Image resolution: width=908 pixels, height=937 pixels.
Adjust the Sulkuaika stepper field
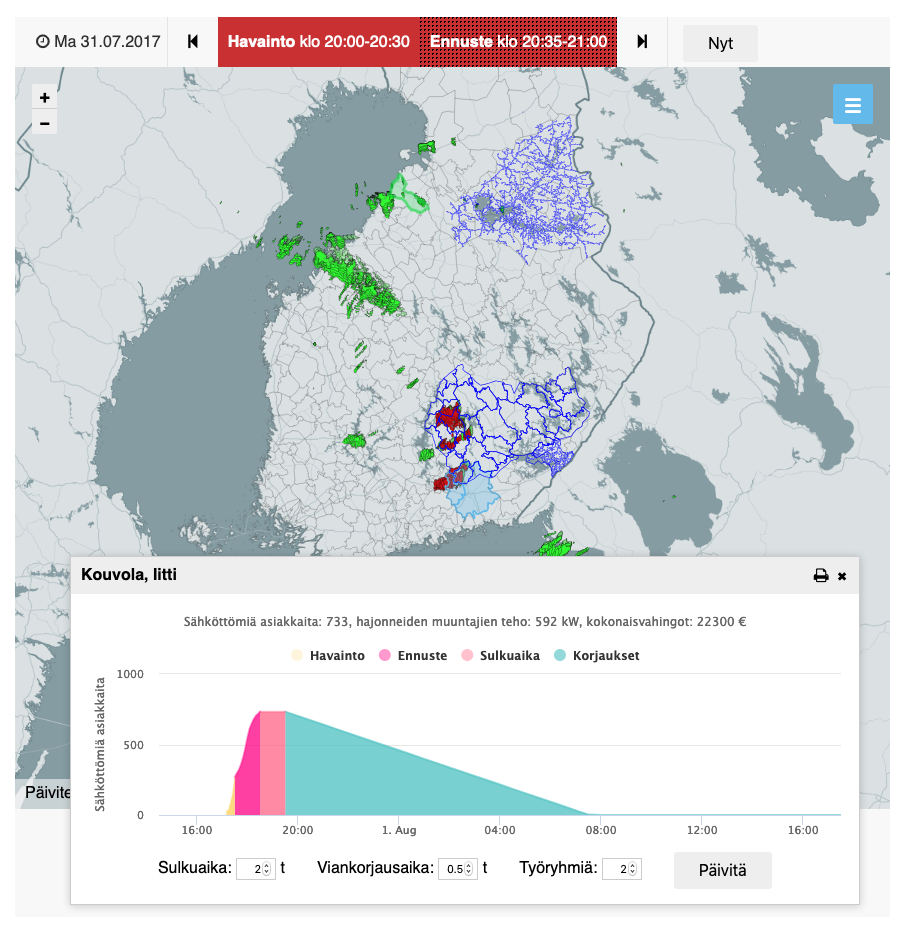click(x=256, y=869)
